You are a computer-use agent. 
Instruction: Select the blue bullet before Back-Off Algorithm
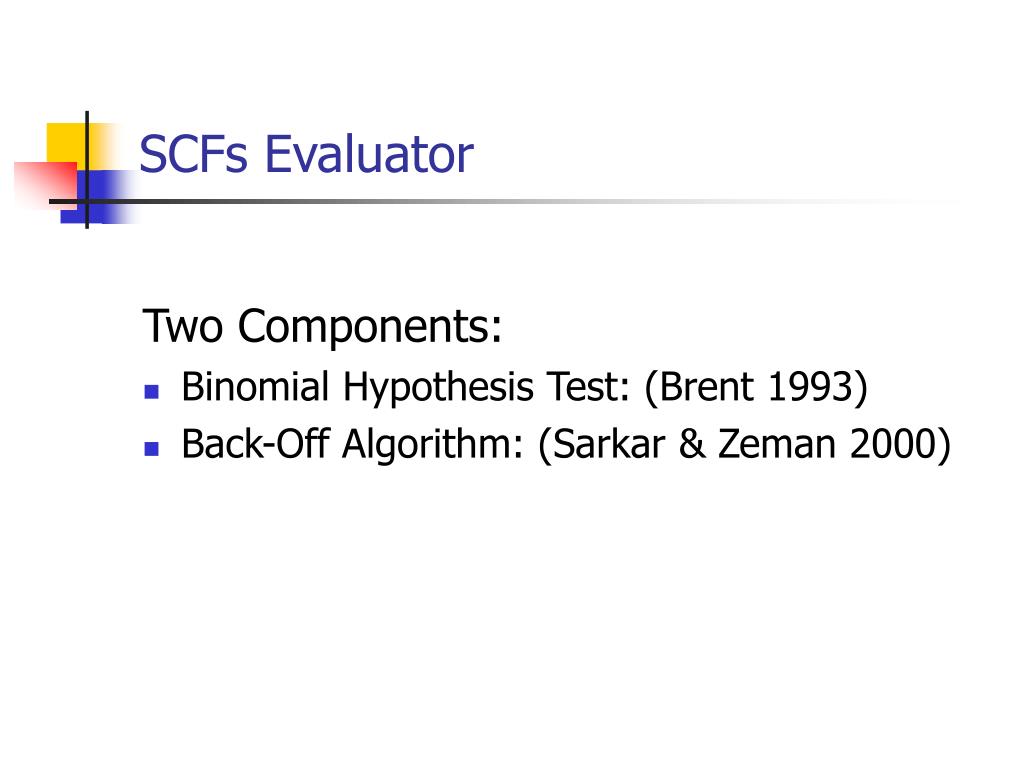tap(152, 449)
